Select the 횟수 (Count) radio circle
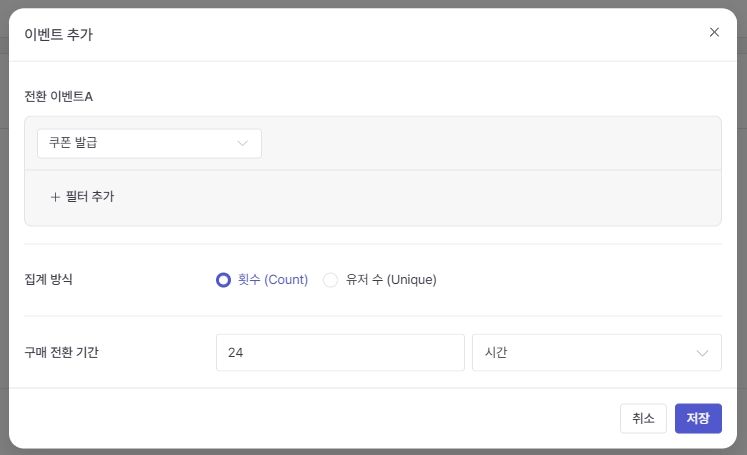 [224, 280]
